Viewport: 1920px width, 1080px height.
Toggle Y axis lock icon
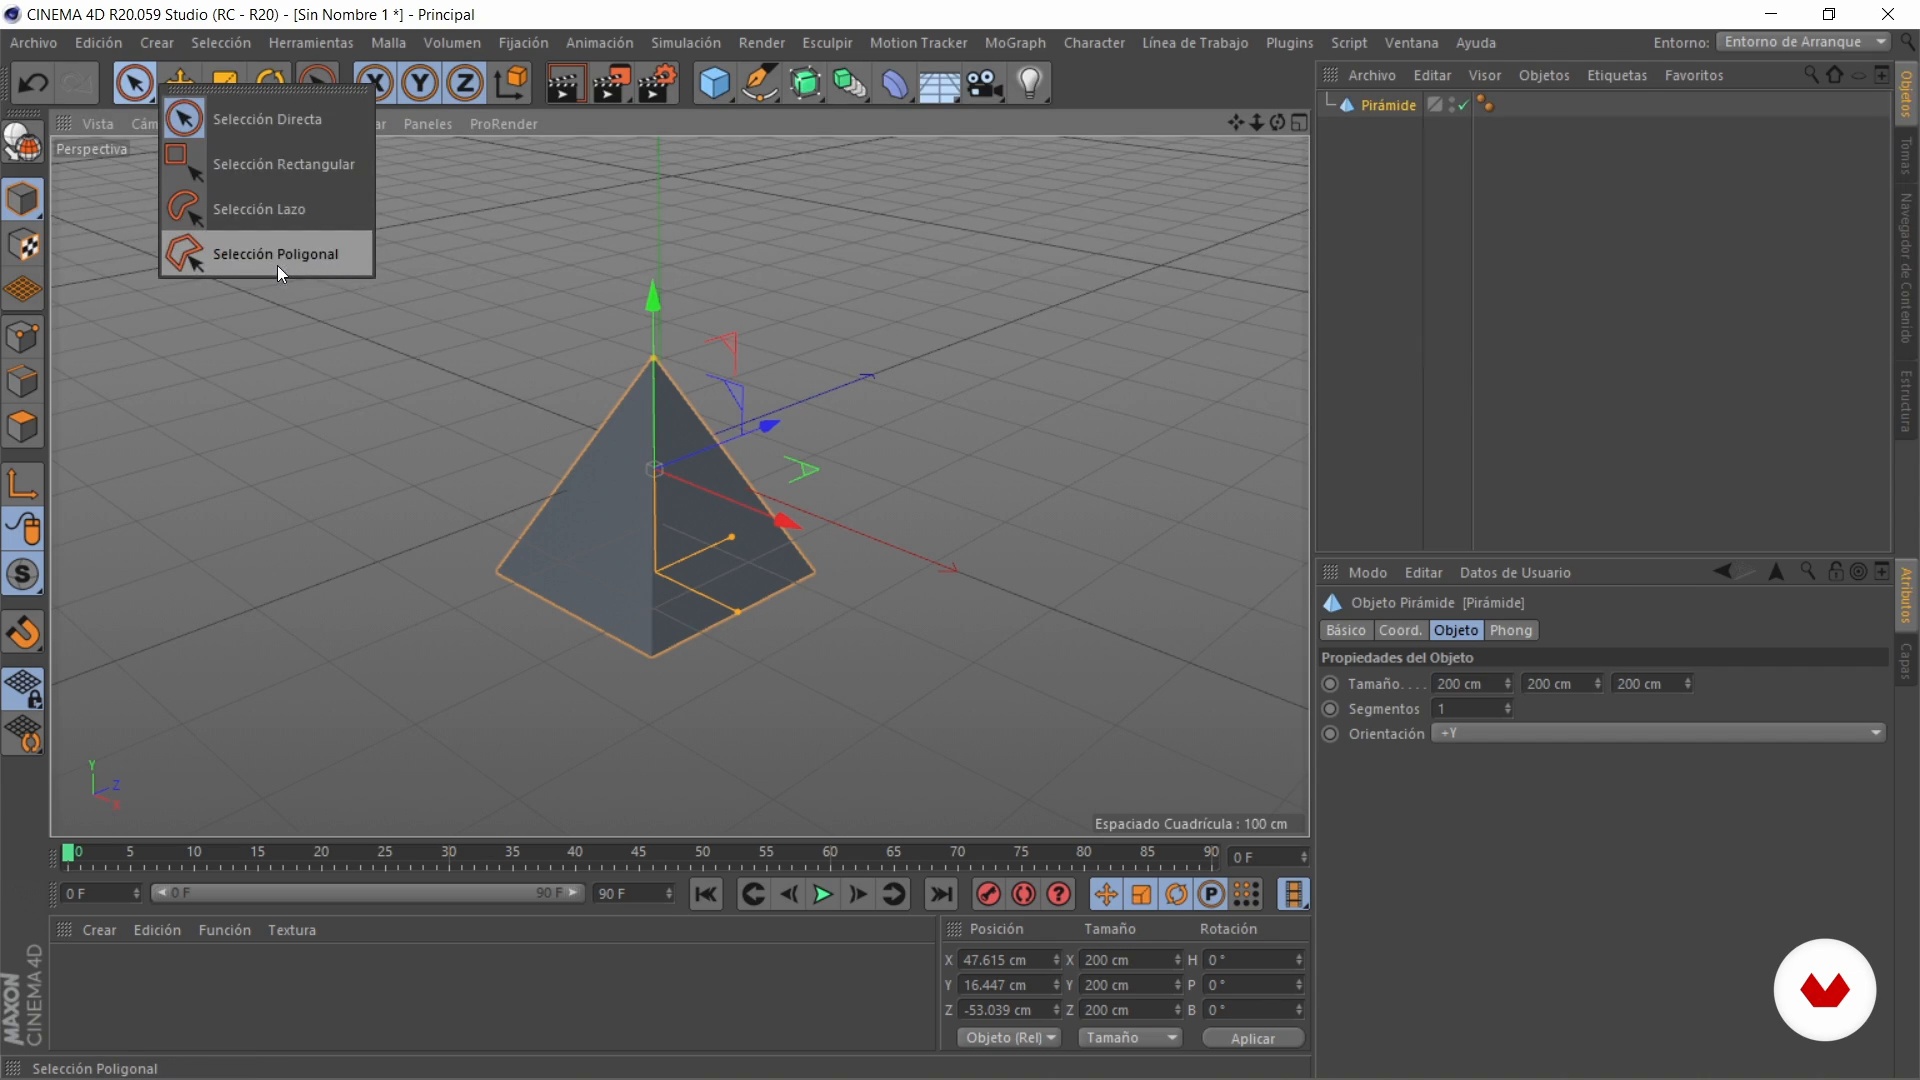(420, 83)
